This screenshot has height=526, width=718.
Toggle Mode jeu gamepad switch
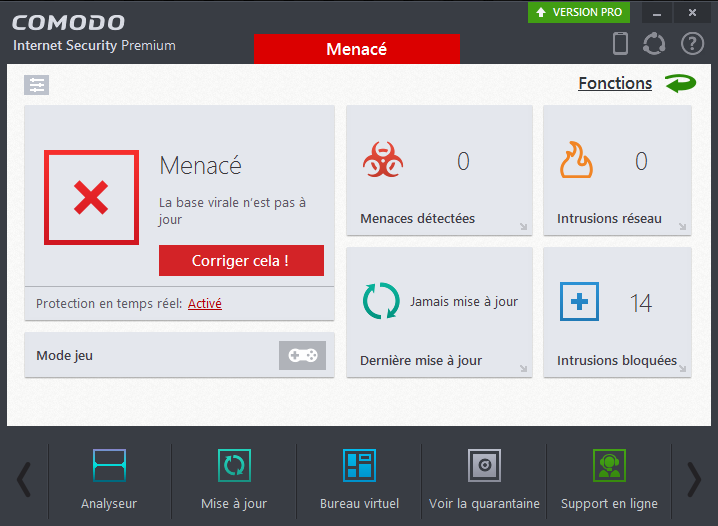click(x=302, y=355)
